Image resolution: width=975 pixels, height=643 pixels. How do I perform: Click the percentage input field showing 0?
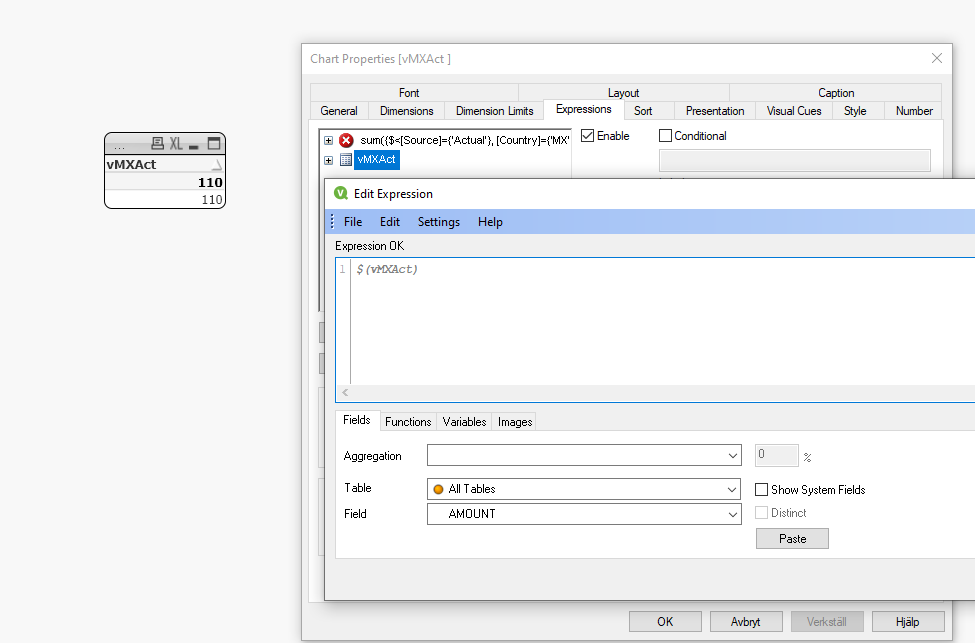point(776,455)
